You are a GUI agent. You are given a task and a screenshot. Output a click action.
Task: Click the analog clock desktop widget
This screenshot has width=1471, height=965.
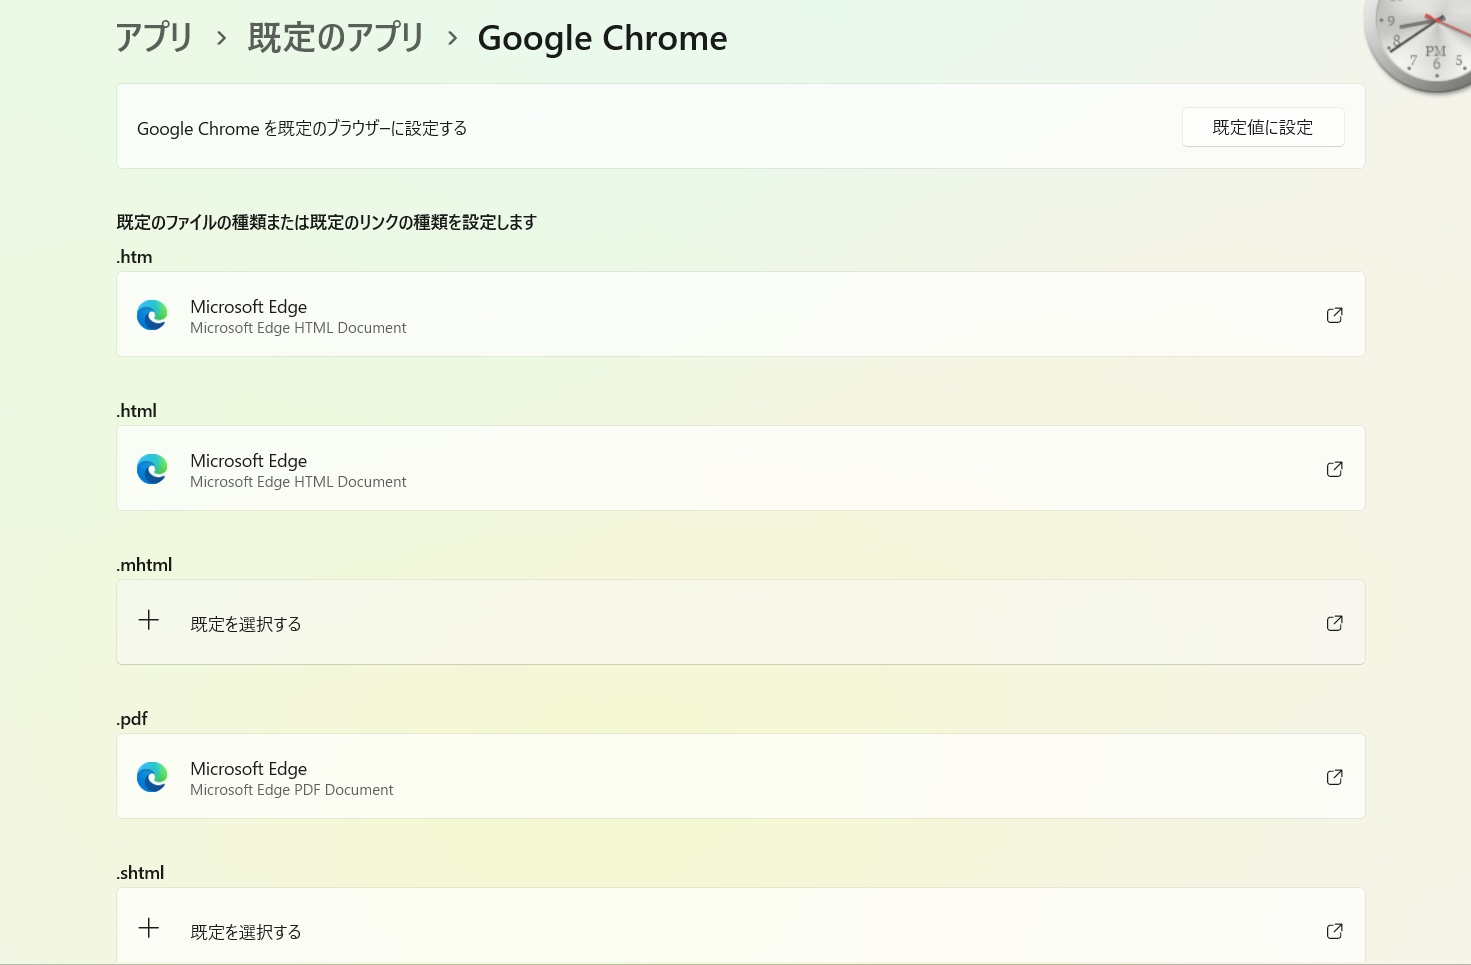point(1425,40)
